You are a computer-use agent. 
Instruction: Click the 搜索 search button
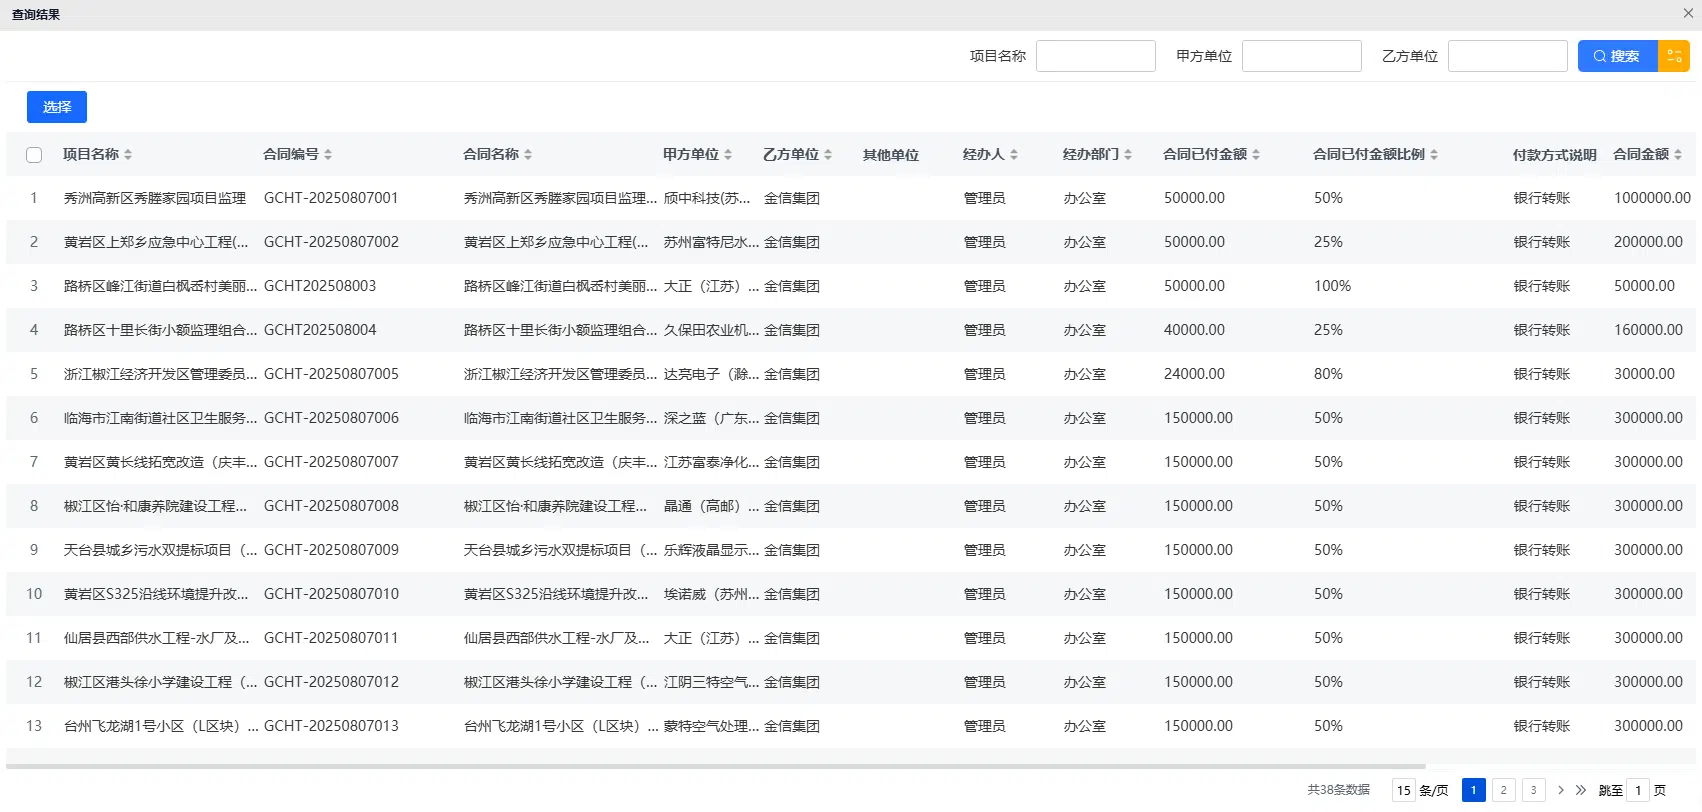tap(1618, 56)
